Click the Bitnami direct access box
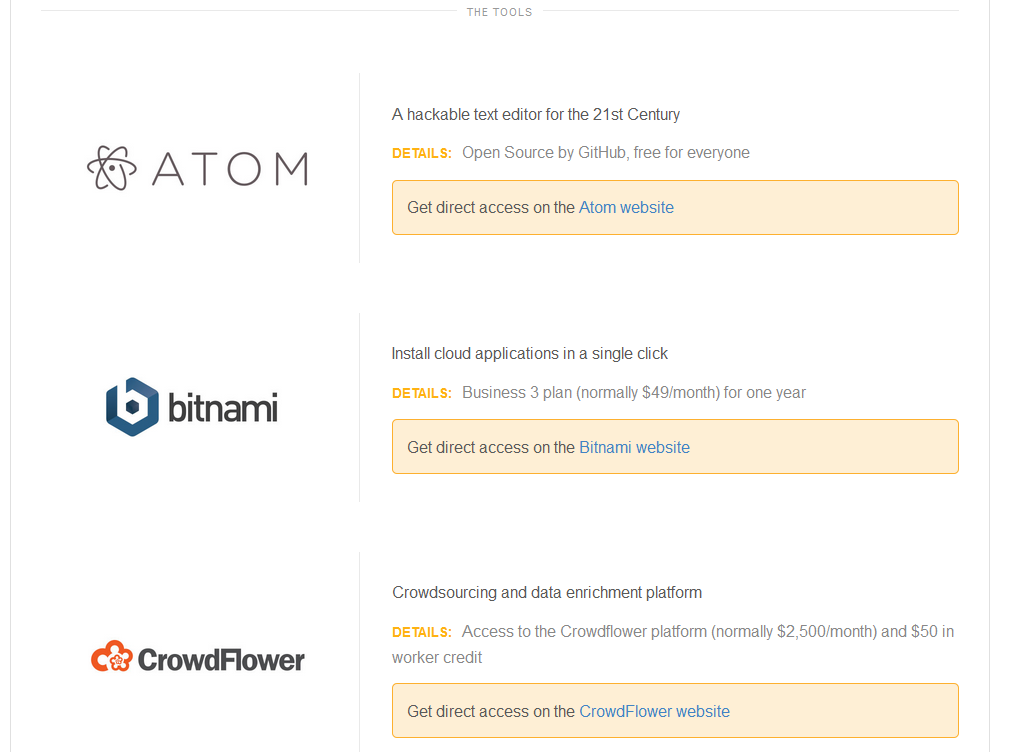The width and height of the screenshot is (1010, 752). tap(675, 447)
